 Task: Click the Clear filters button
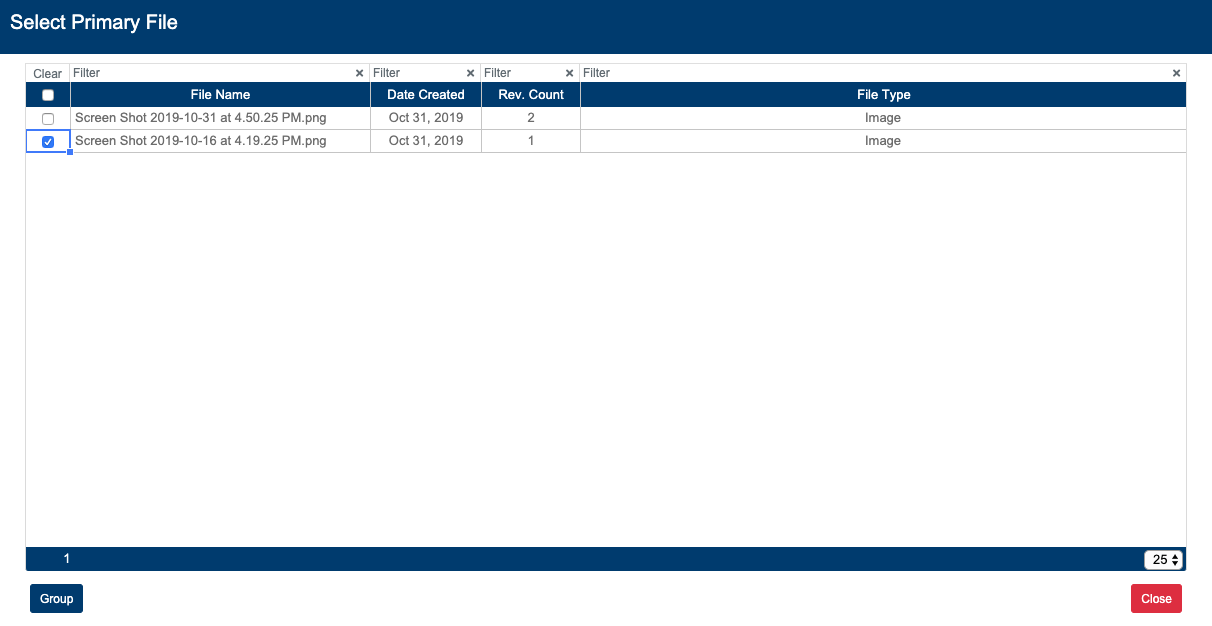pyautogui.click(x=48, y=74)
